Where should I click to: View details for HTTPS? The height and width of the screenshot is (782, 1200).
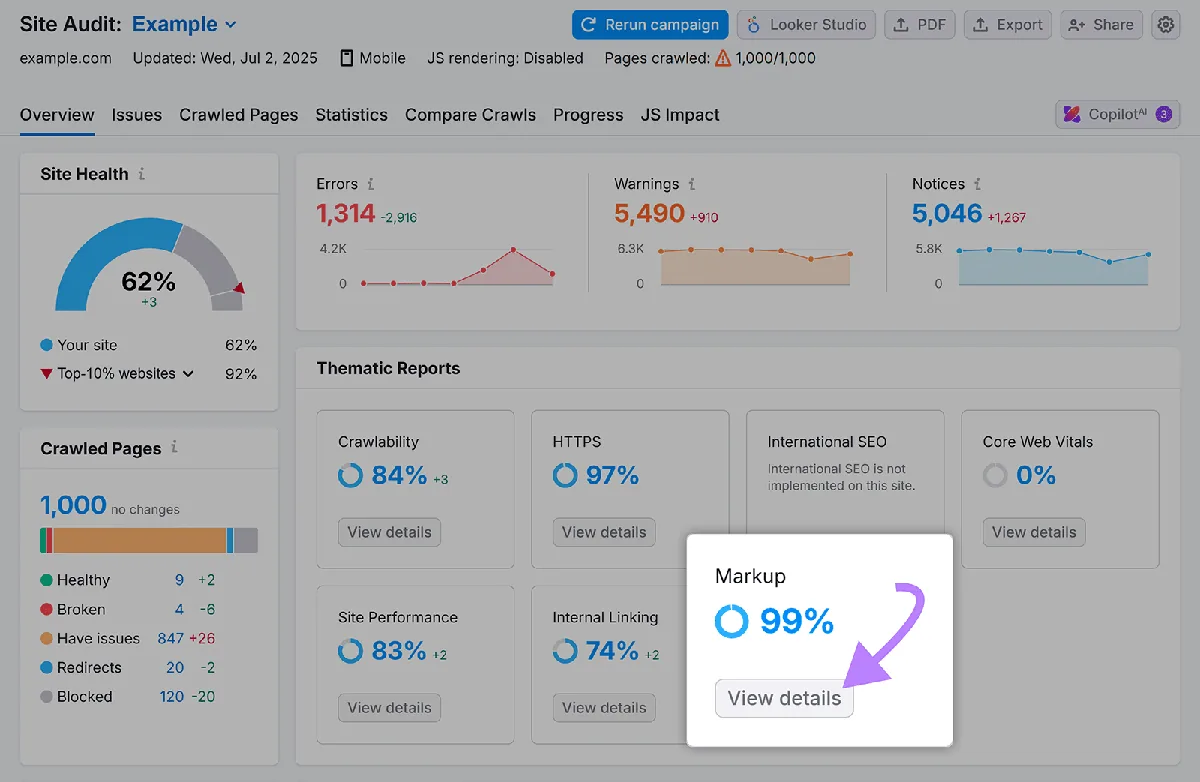point(604,532)
